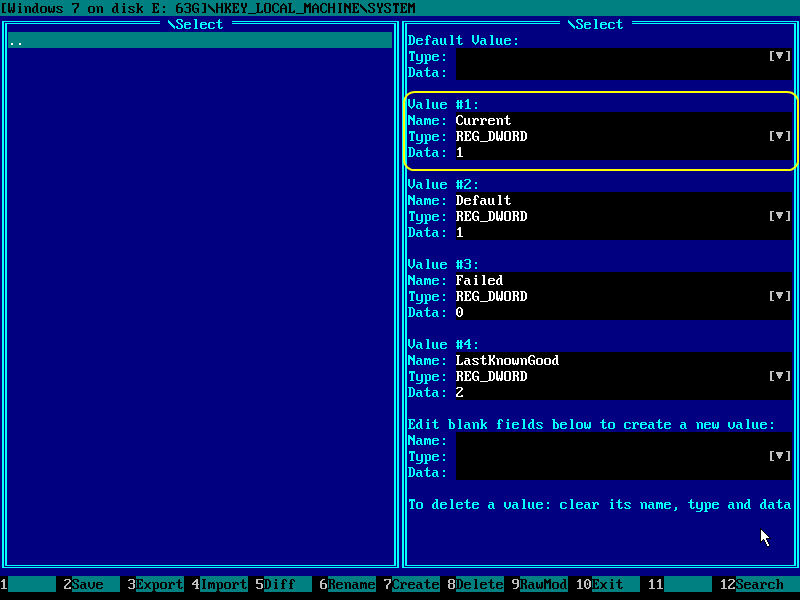Edit the Data field of Default named value
The height and width of the screenshot is (600, 800).
623,232
